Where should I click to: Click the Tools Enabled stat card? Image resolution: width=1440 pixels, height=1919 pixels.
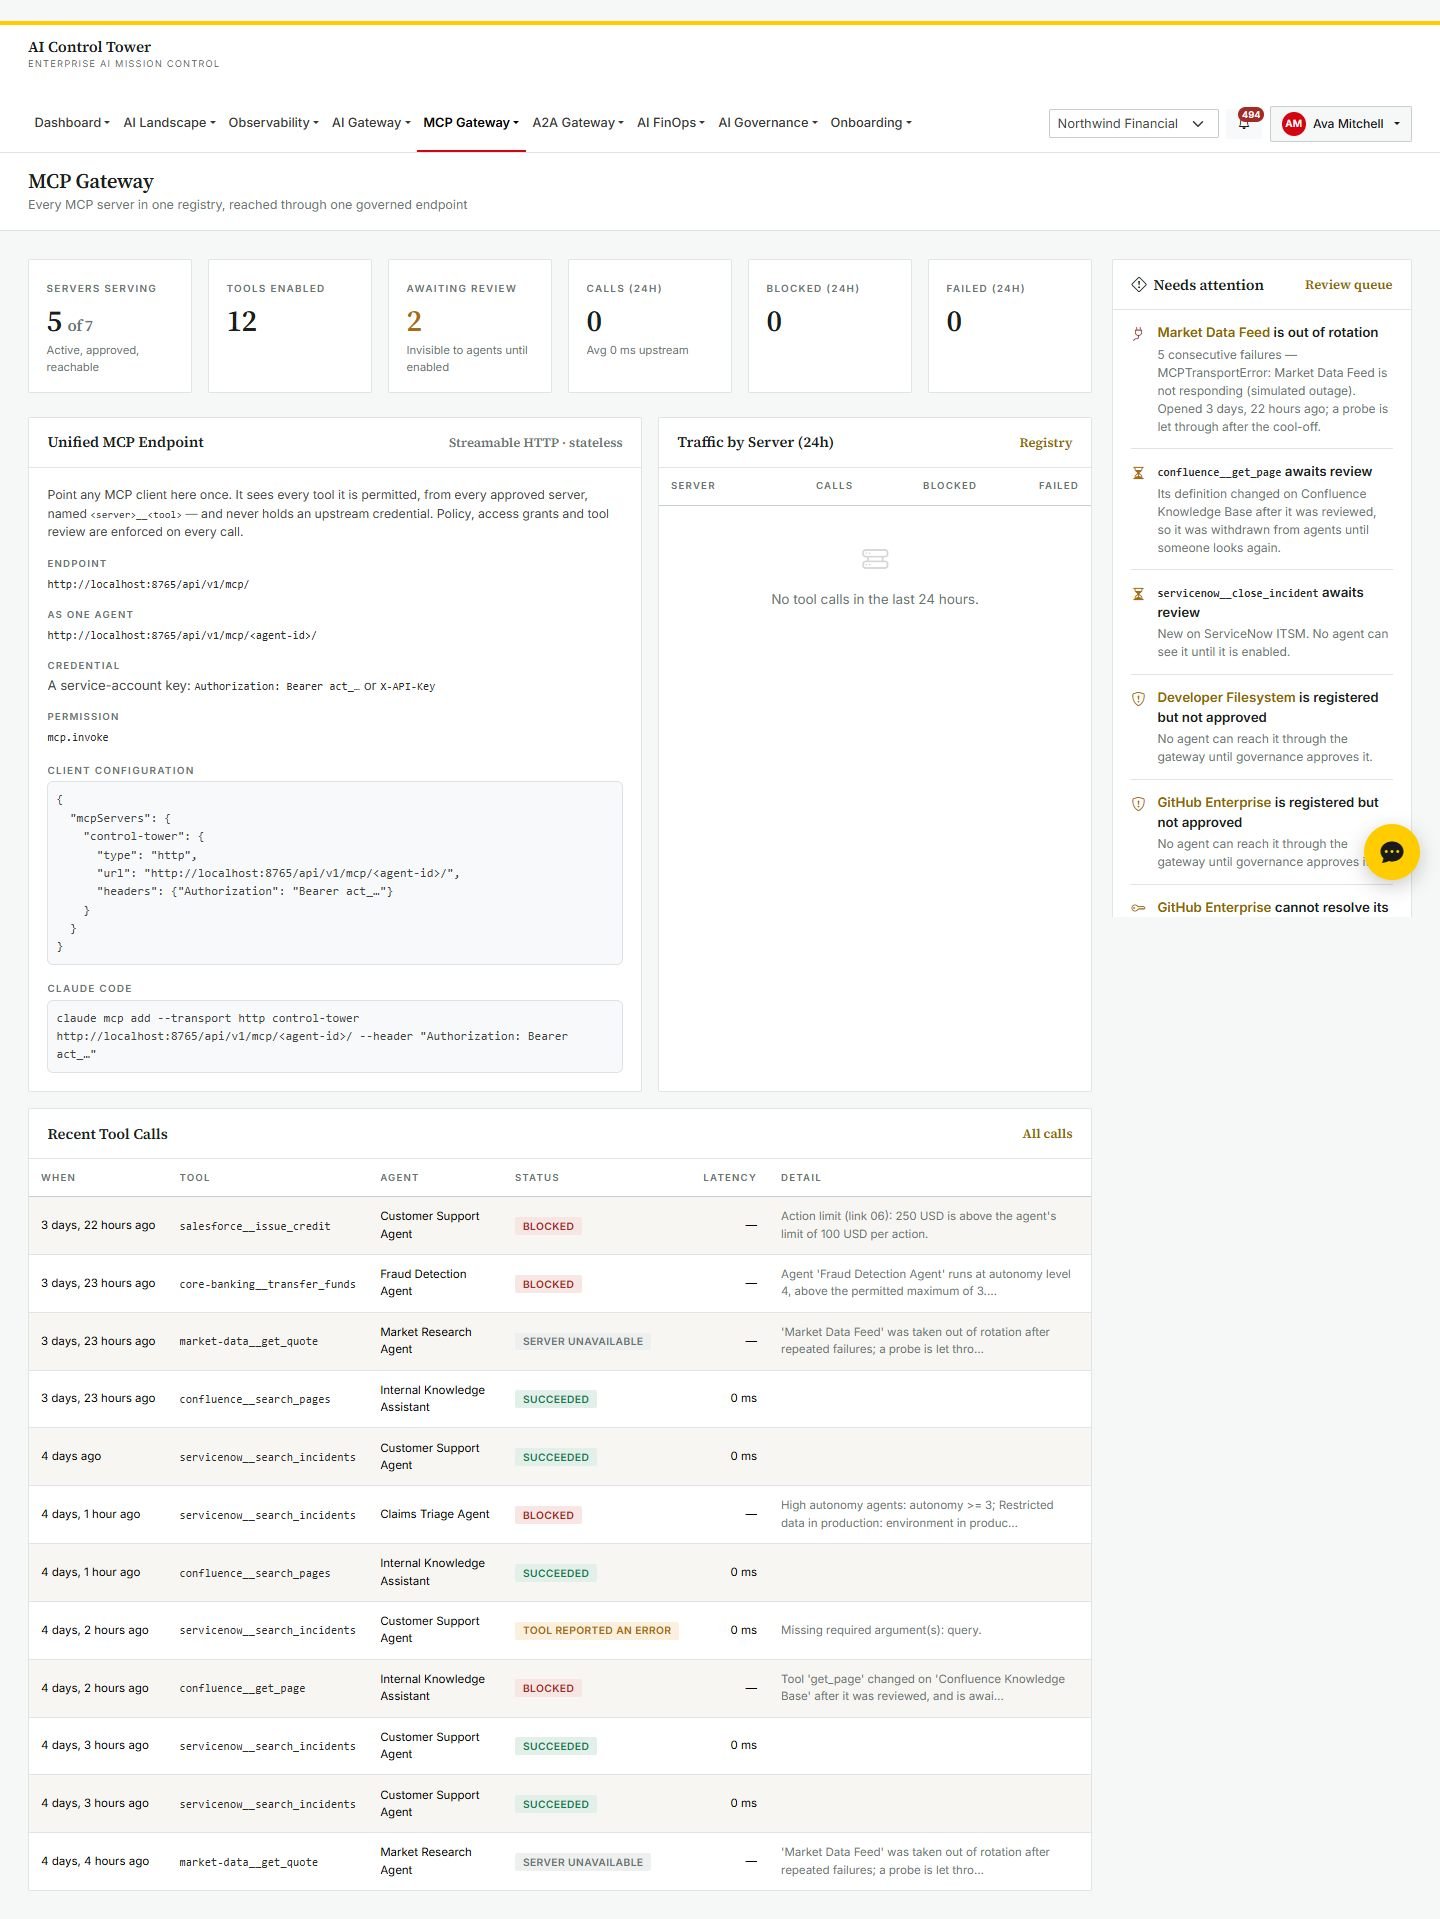(290, 326)
